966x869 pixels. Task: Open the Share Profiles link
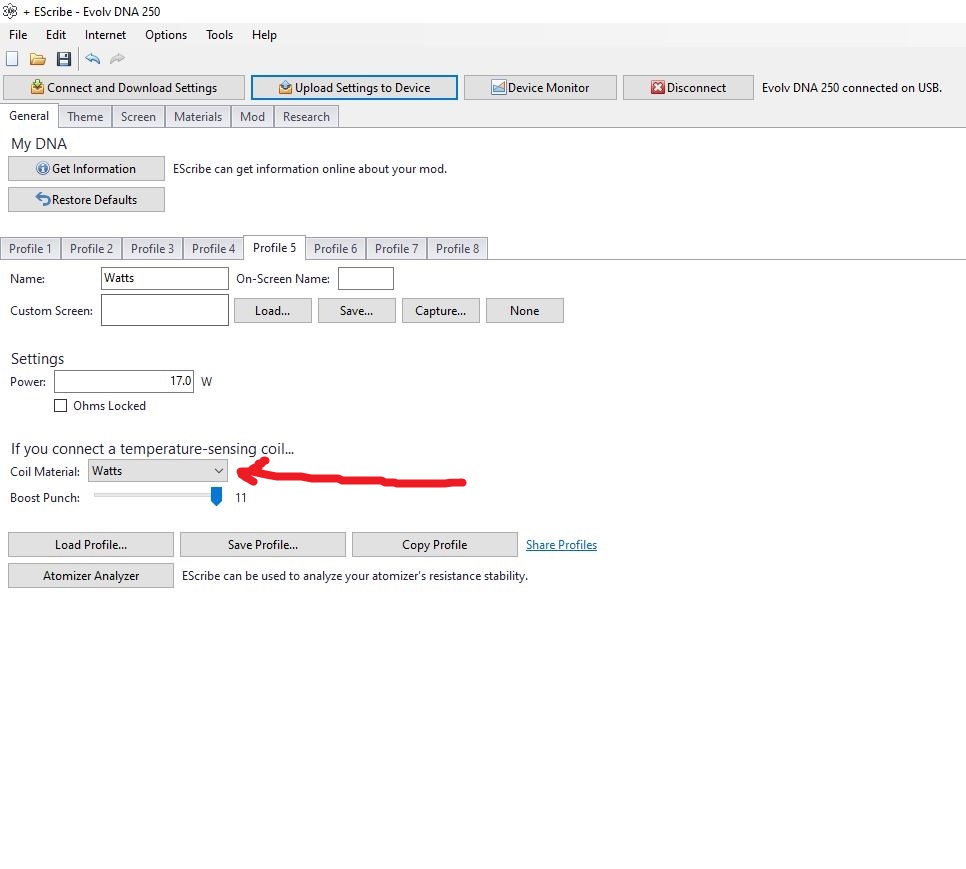561,545
